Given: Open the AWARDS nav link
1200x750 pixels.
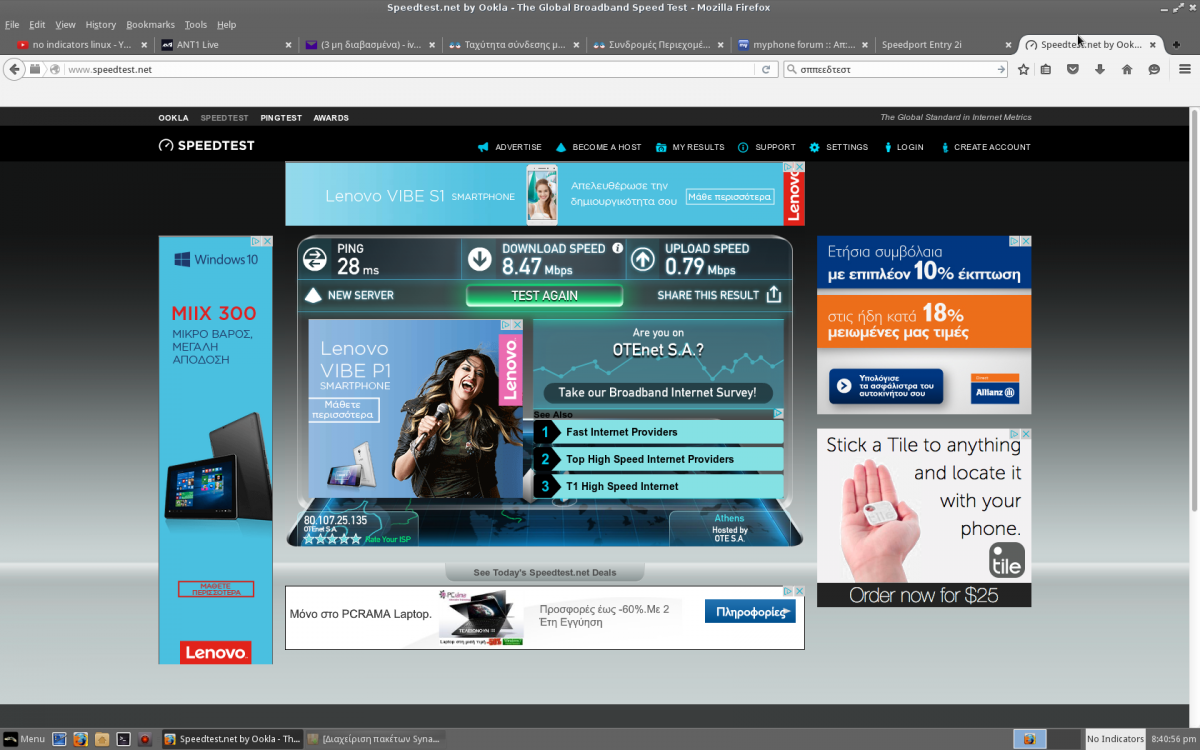Looking at the screenshot, I should [x=331, y=118].
